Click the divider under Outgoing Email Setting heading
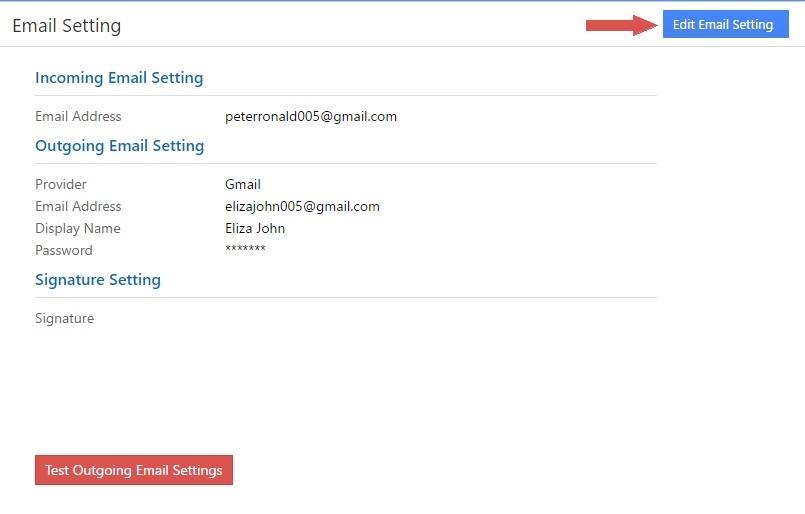Image resolution: width=805 pixels, height=514 pixels. (346, 164)
